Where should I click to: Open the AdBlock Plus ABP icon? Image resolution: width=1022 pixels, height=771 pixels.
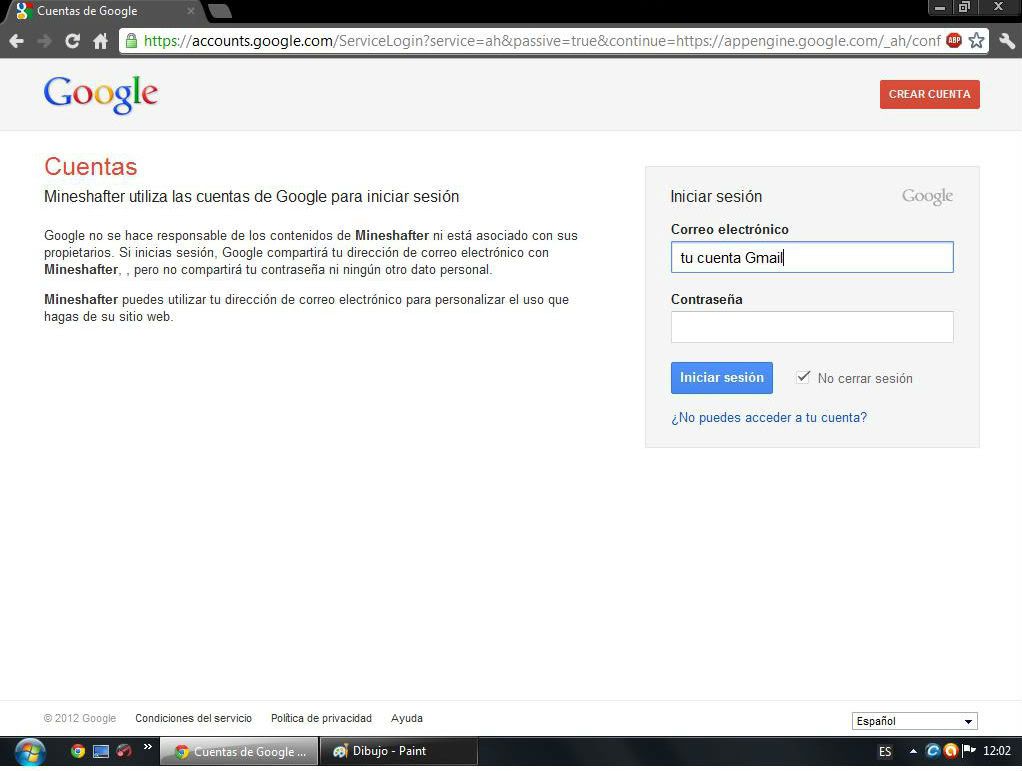tap(954, 40)
